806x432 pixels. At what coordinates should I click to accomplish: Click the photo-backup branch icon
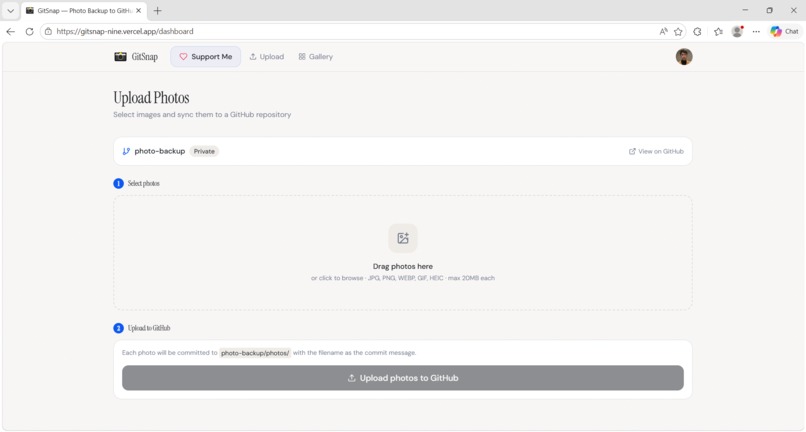point(126,151)
